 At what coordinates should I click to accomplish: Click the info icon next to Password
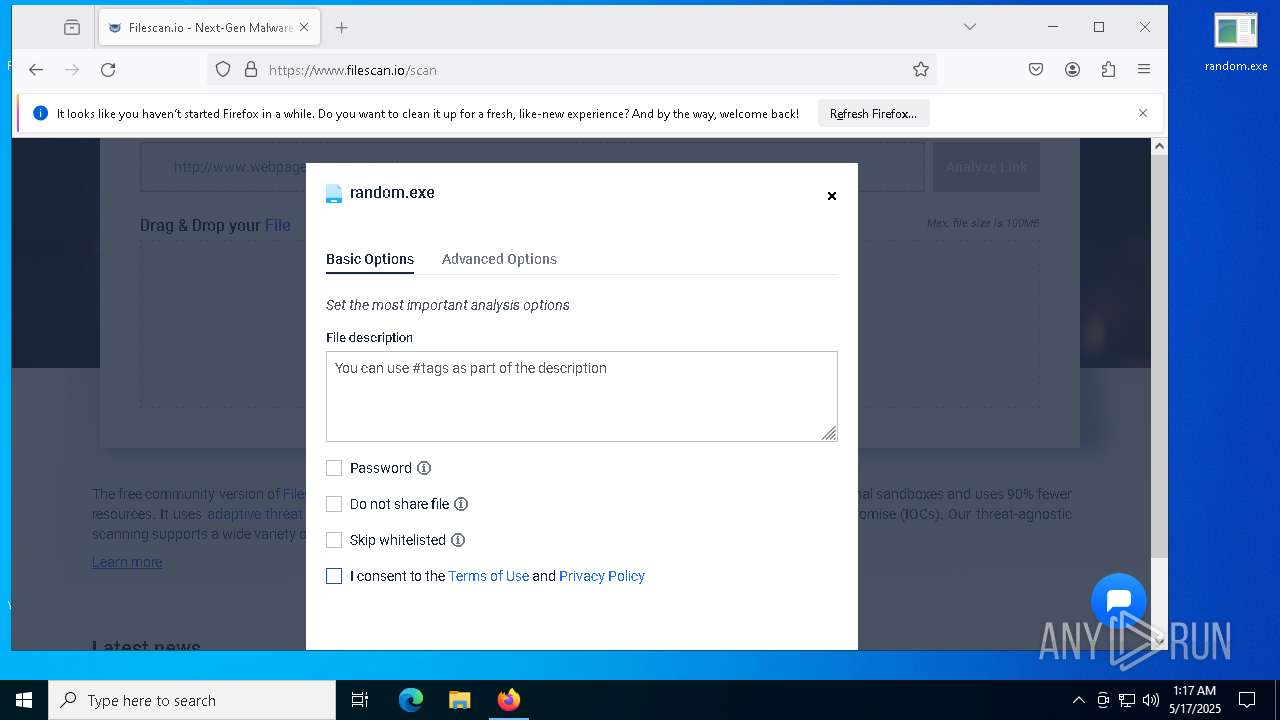click(x=424, y=468)
